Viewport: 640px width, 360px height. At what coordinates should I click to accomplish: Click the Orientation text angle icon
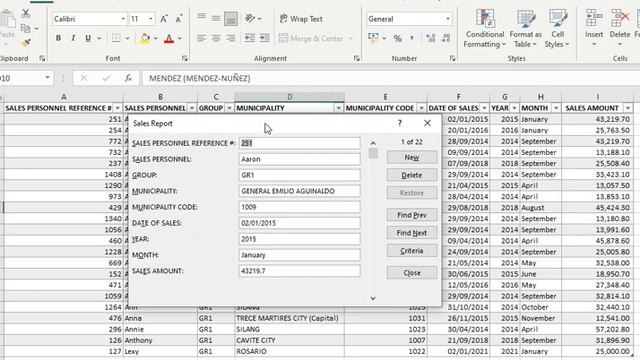pos(250,18)
